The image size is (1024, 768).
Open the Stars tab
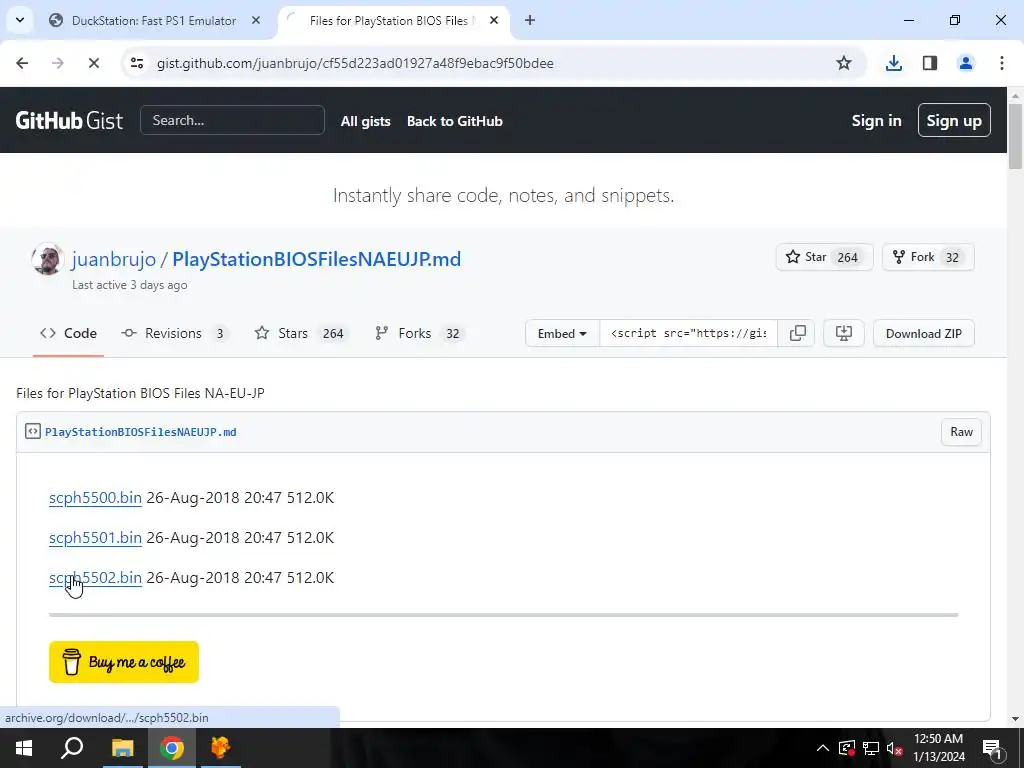[x=301, y=333]
